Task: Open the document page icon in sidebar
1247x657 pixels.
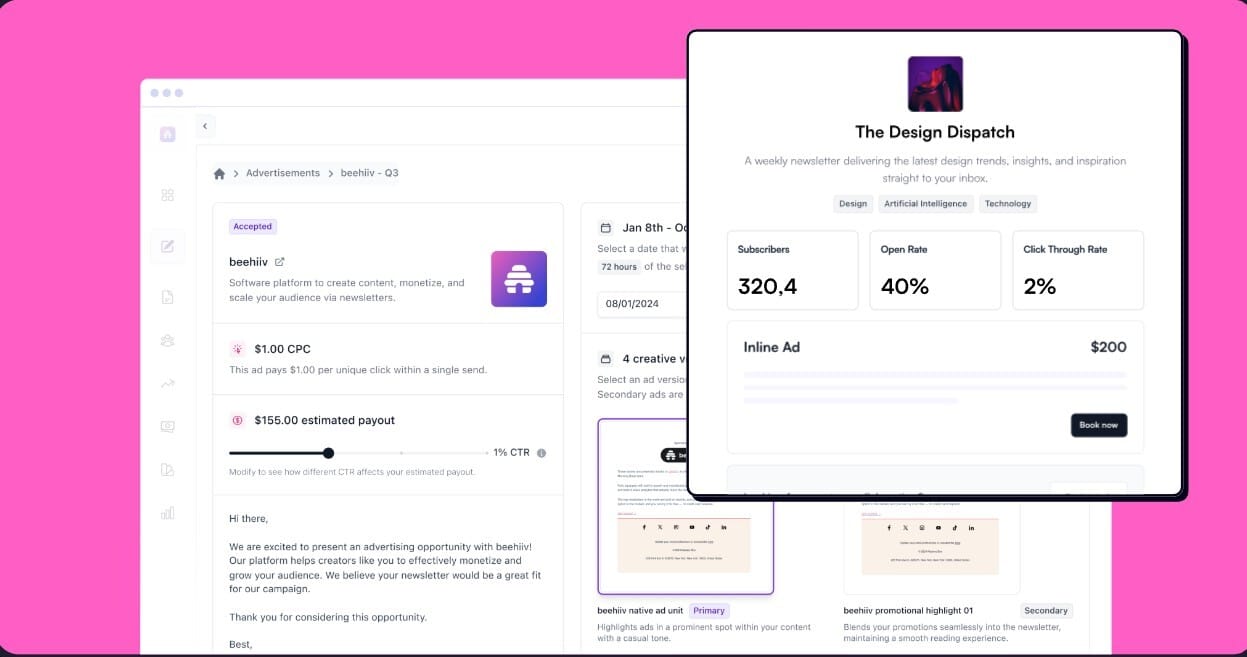Action: pyautogui.click(x=167, y=296)
